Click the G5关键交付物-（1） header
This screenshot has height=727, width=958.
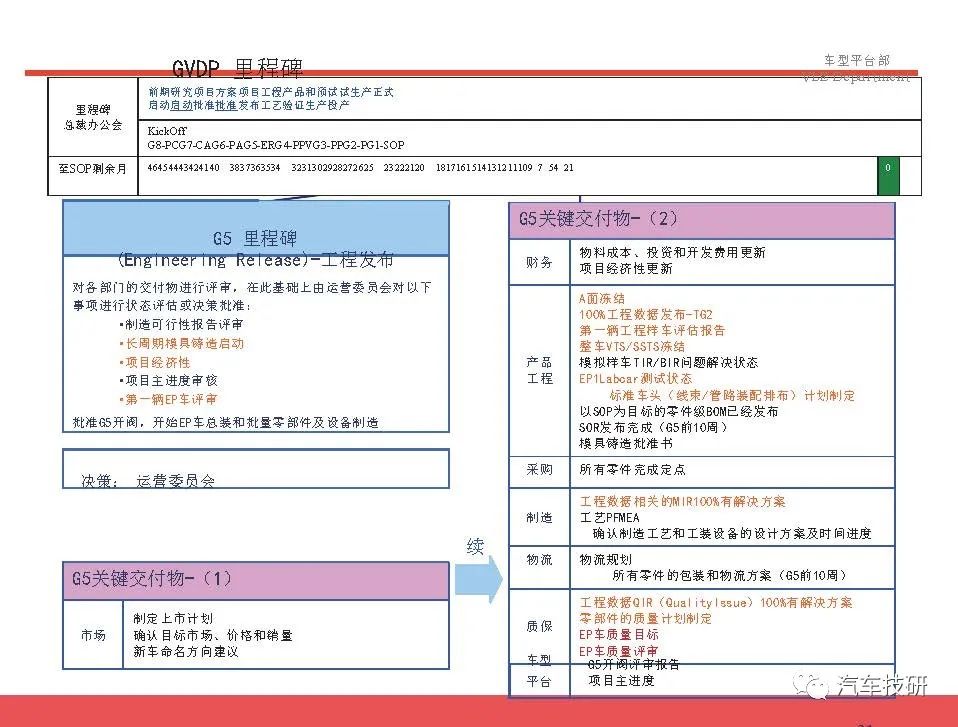(256, 580)
